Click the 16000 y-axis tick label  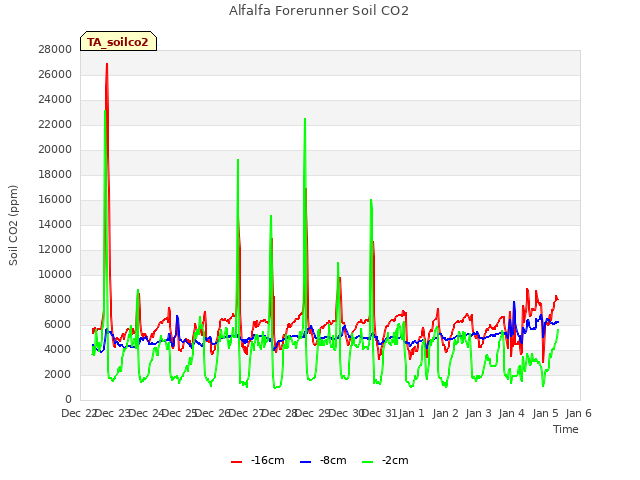point(55,200)
